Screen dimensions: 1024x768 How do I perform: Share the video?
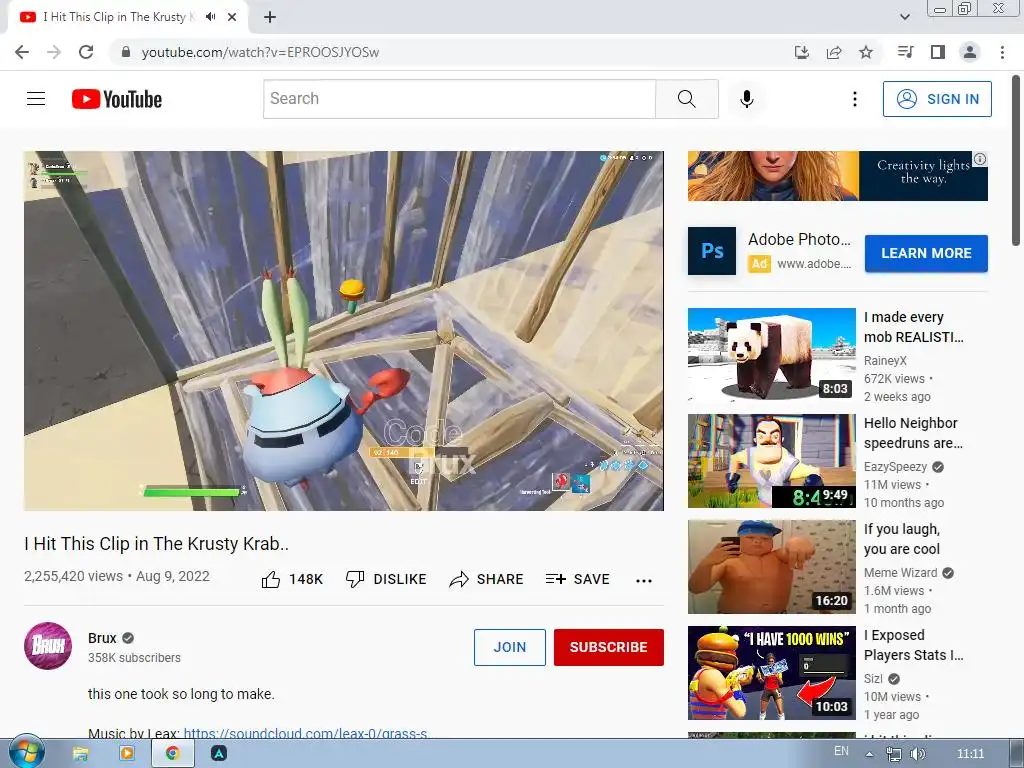487,579
